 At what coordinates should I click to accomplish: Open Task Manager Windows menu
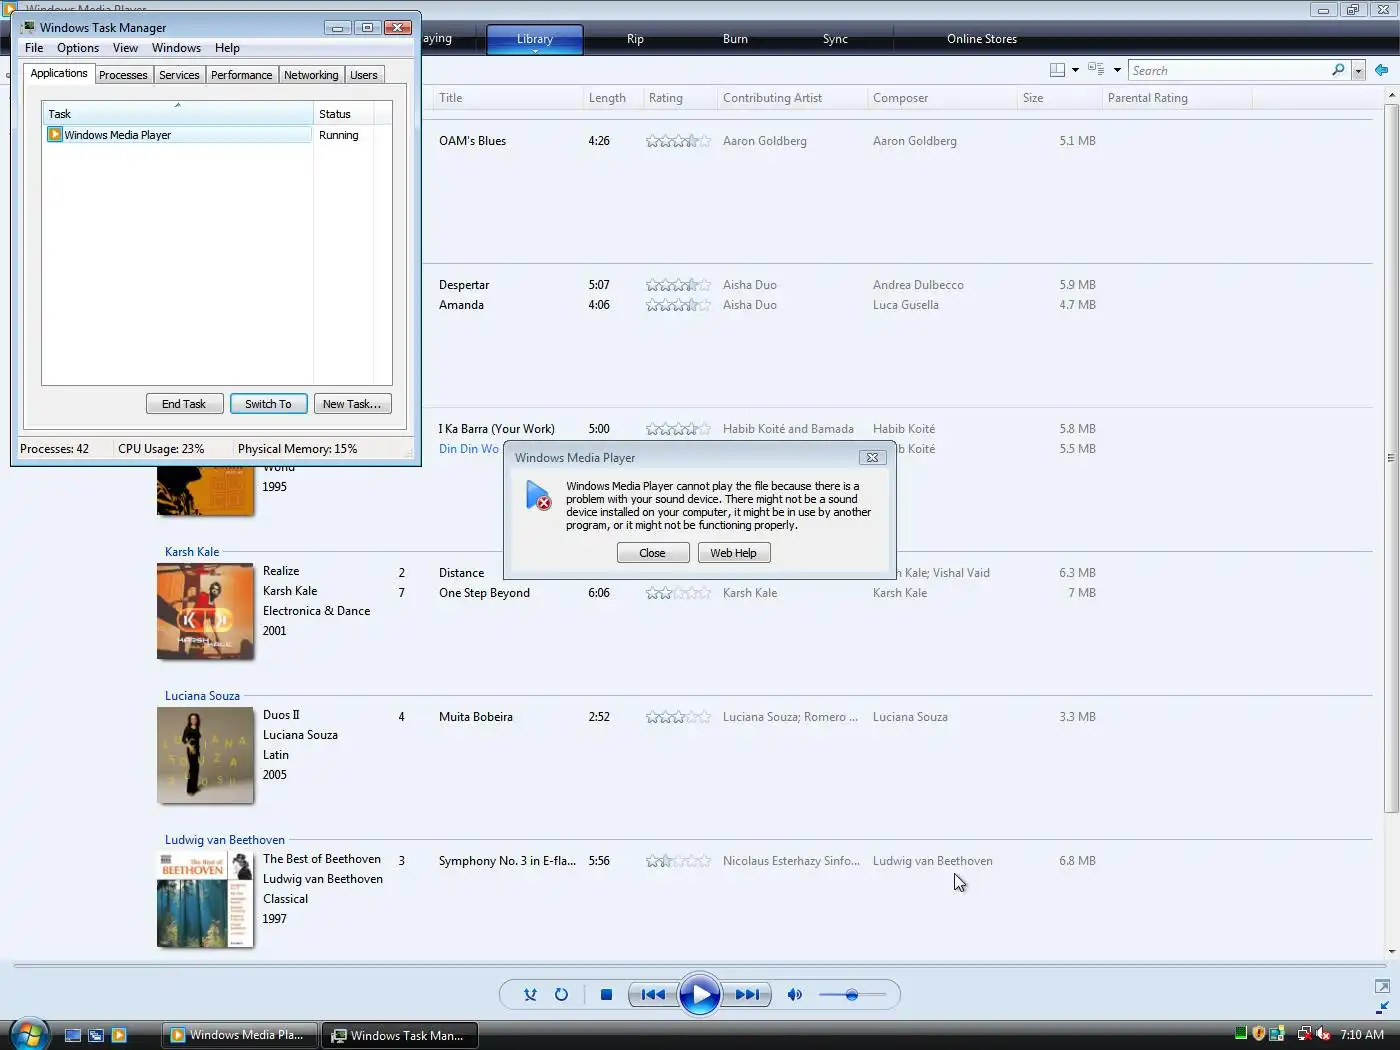pos(176,48)
